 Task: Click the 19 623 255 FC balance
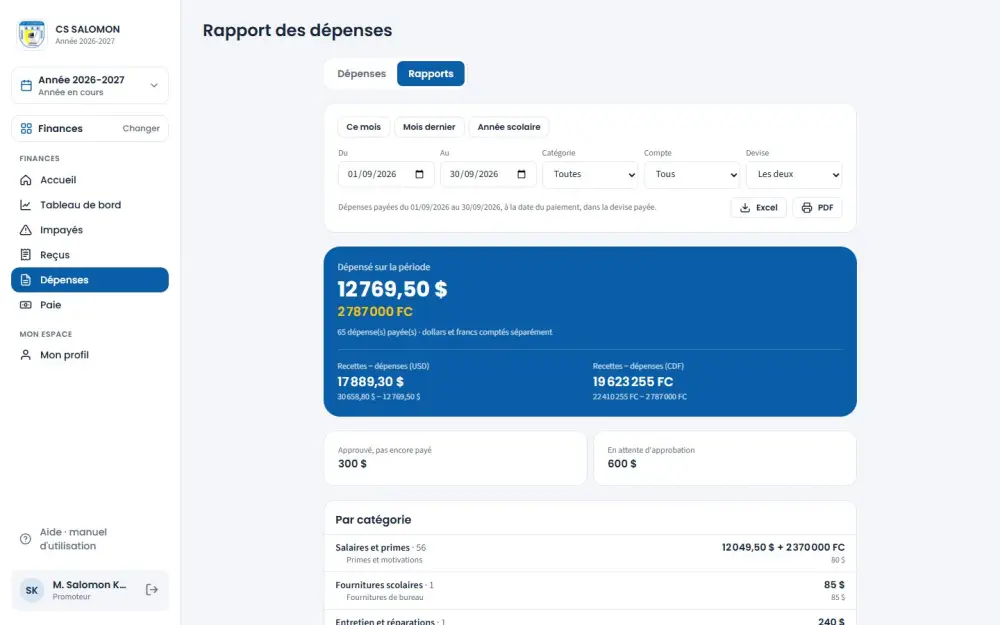(x=633, y=381)
